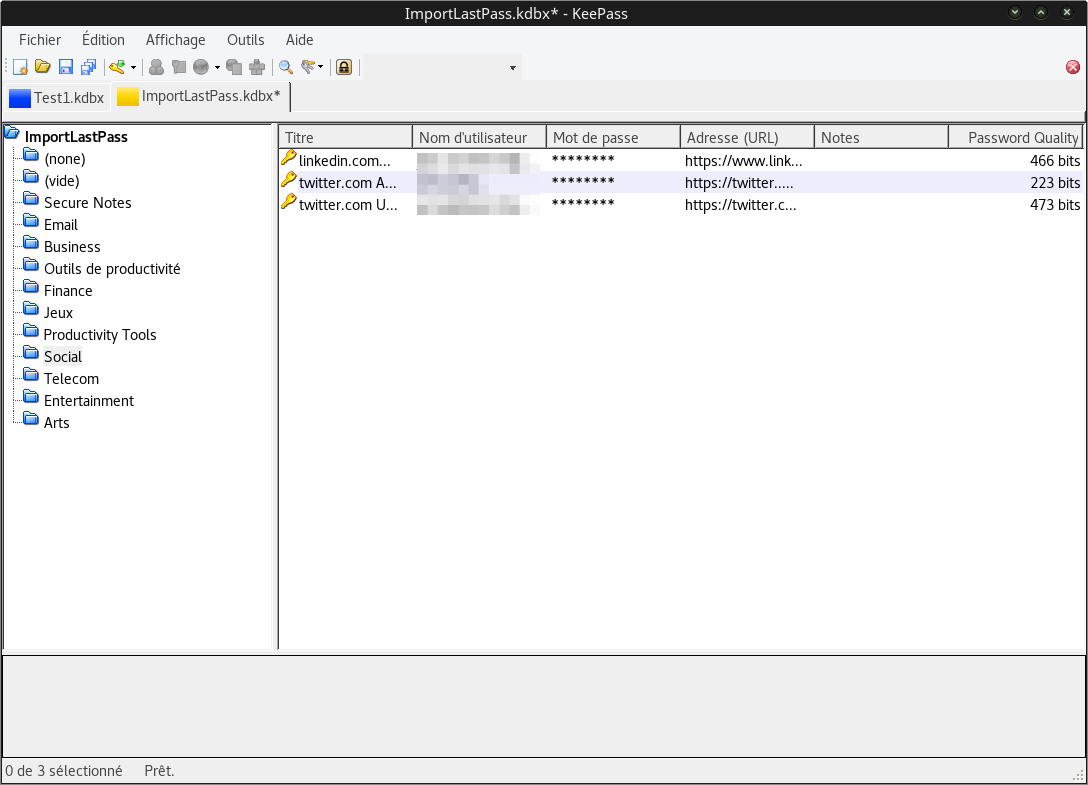Select the Secure Notes group
This screenshot has width=1088, height=785.
(x=87, y=203)
